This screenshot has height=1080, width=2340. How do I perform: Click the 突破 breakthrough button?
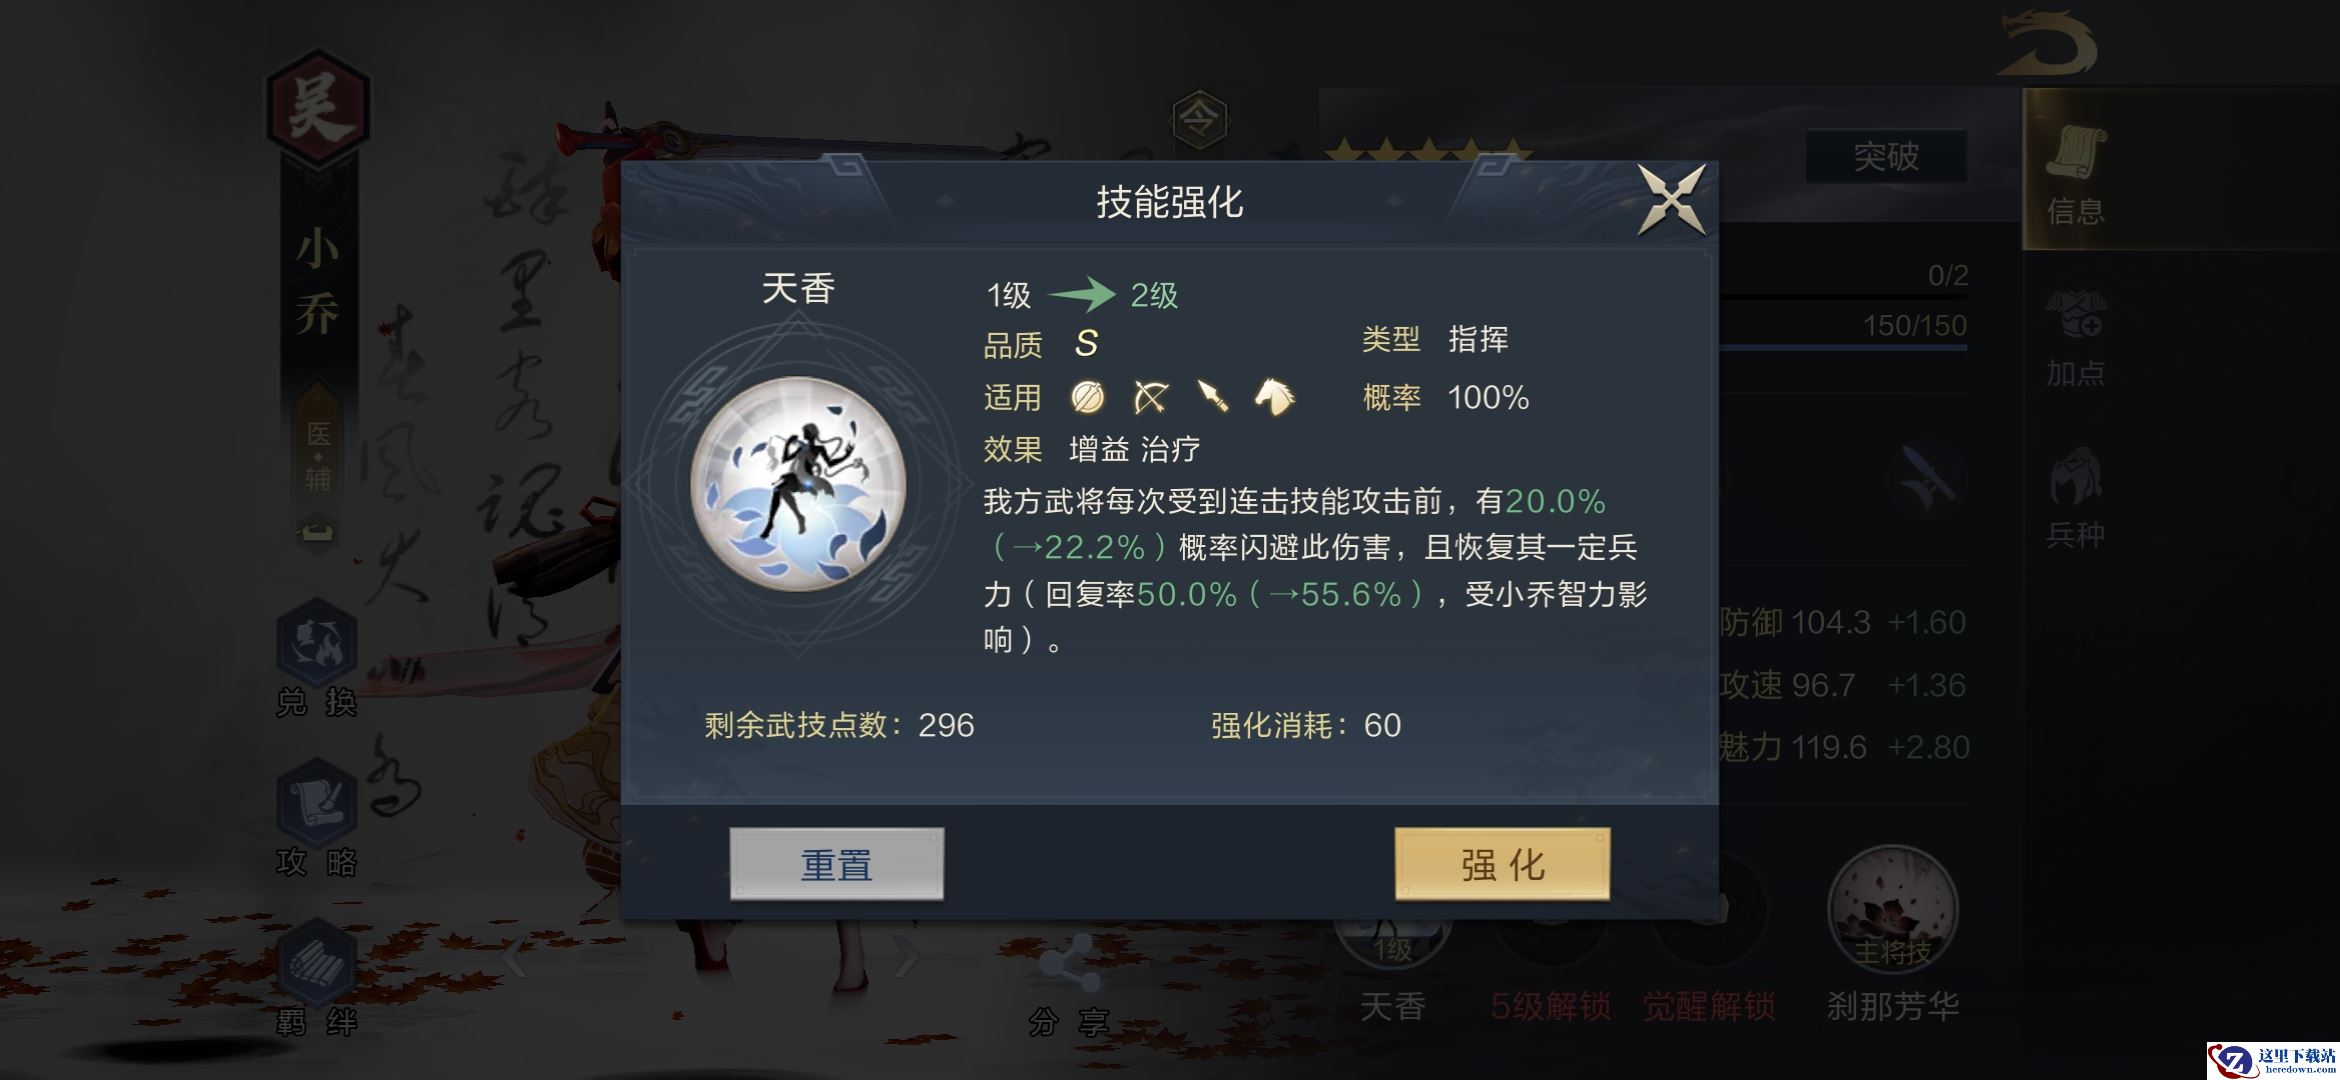tap(1886, 156)
